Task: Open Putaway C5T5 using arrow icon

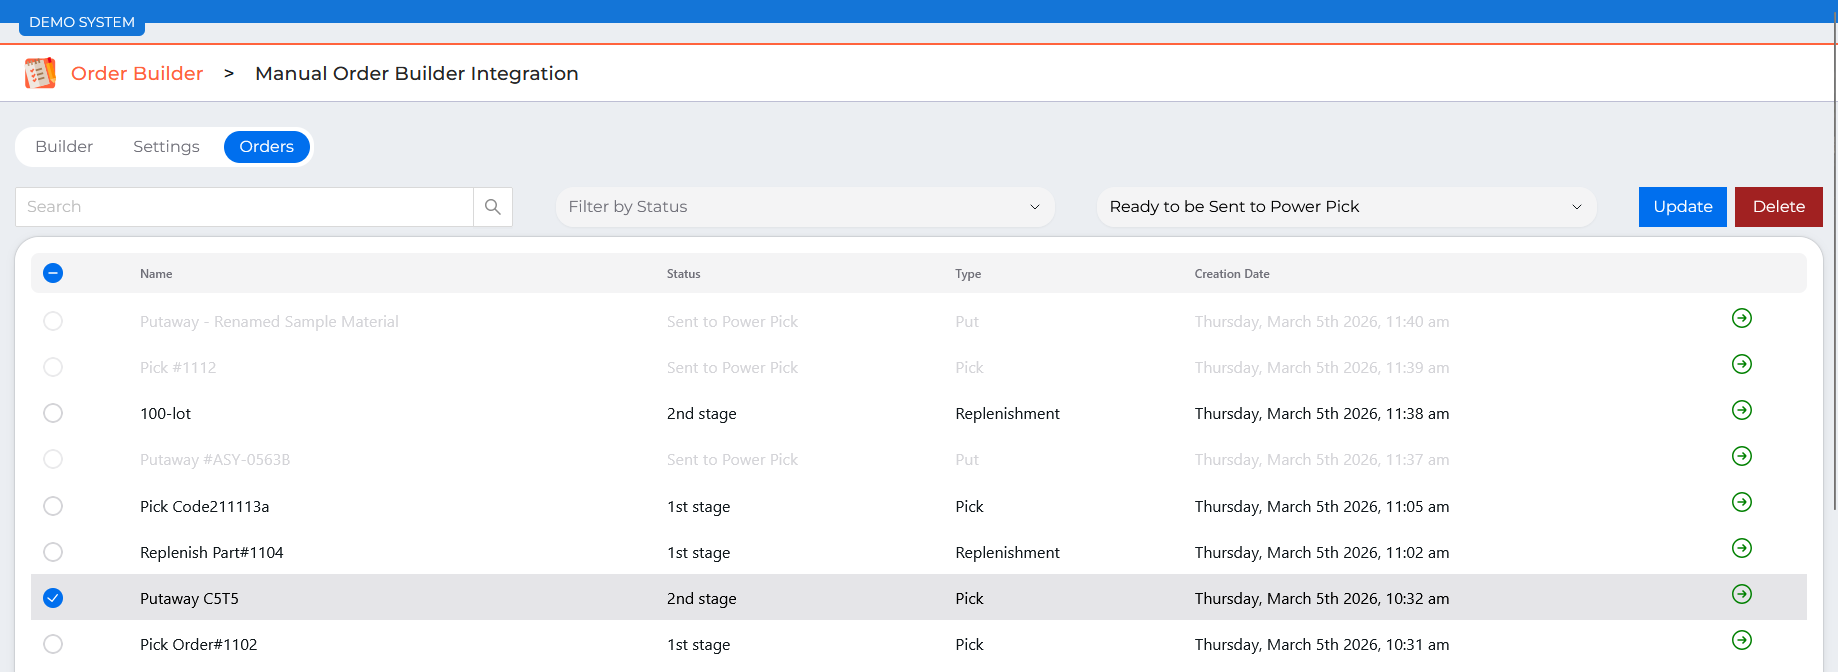Action: [1741, 594]
